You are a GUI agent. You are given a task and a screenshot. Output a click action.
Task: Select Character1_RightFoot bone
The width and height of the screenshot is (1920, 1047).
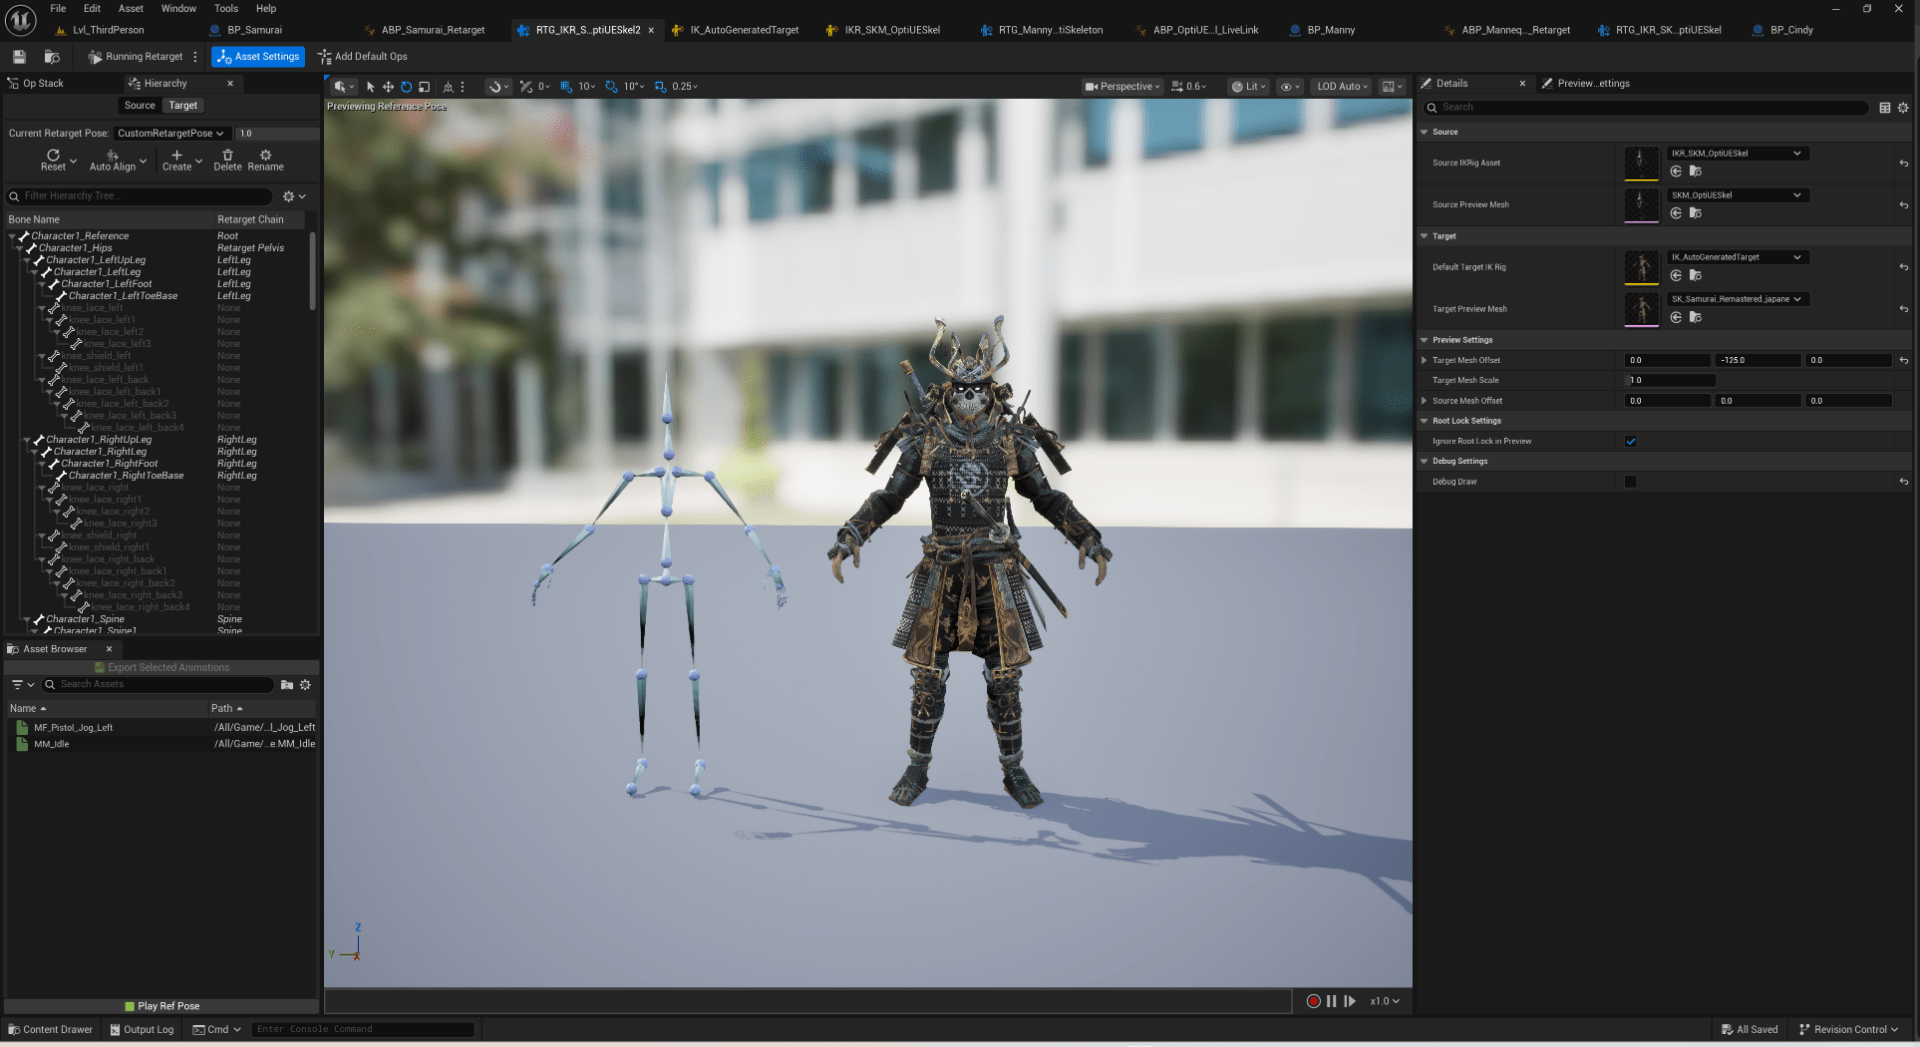(x=109, y=464)
